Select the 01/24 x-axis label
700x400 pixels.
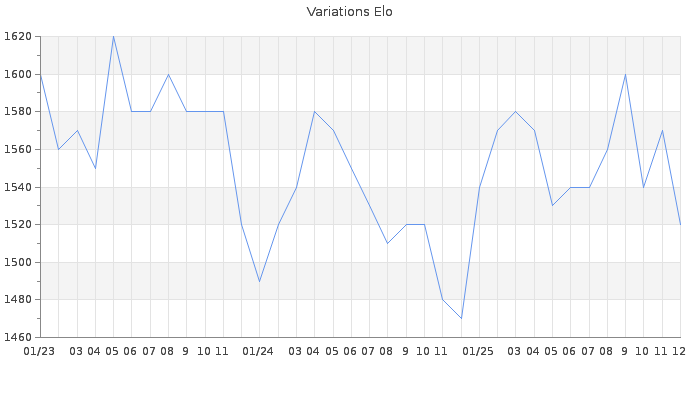[259, 351]
